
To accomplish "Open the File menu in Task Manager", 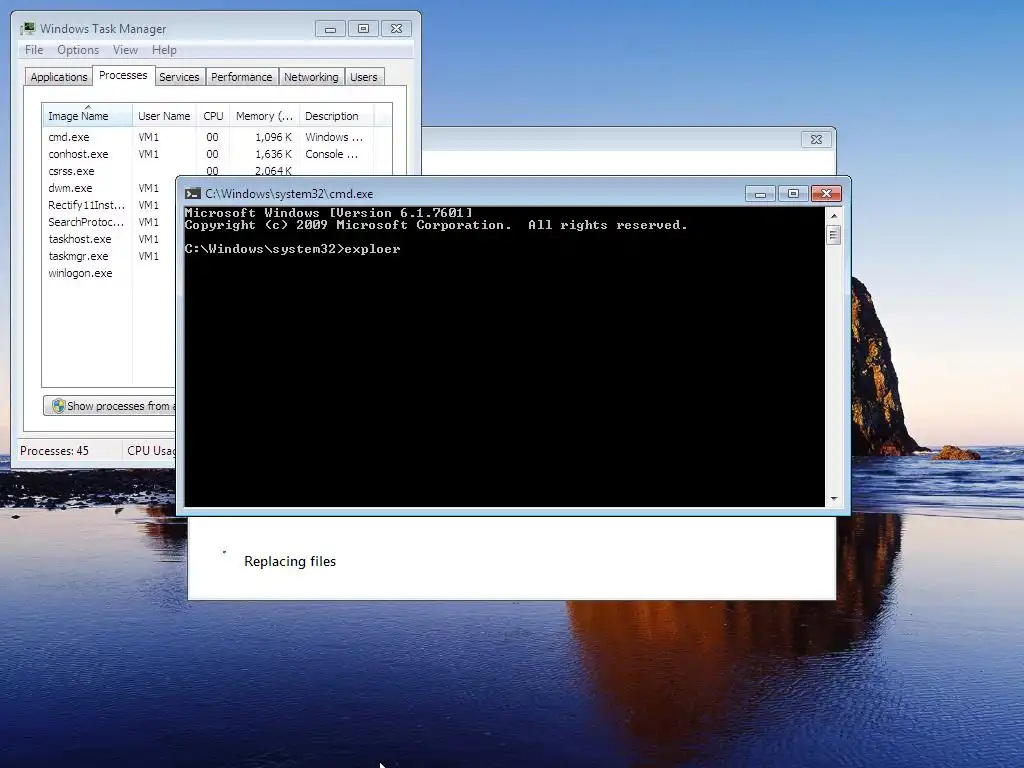I will coord(34,50).
